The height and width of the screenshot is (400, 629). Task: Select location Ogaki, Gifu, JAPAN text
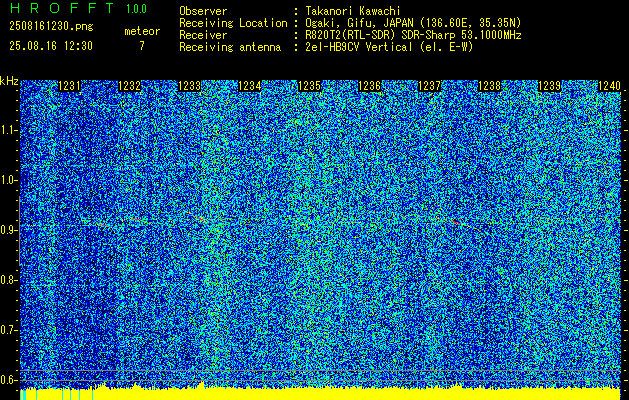pos(413,23)
